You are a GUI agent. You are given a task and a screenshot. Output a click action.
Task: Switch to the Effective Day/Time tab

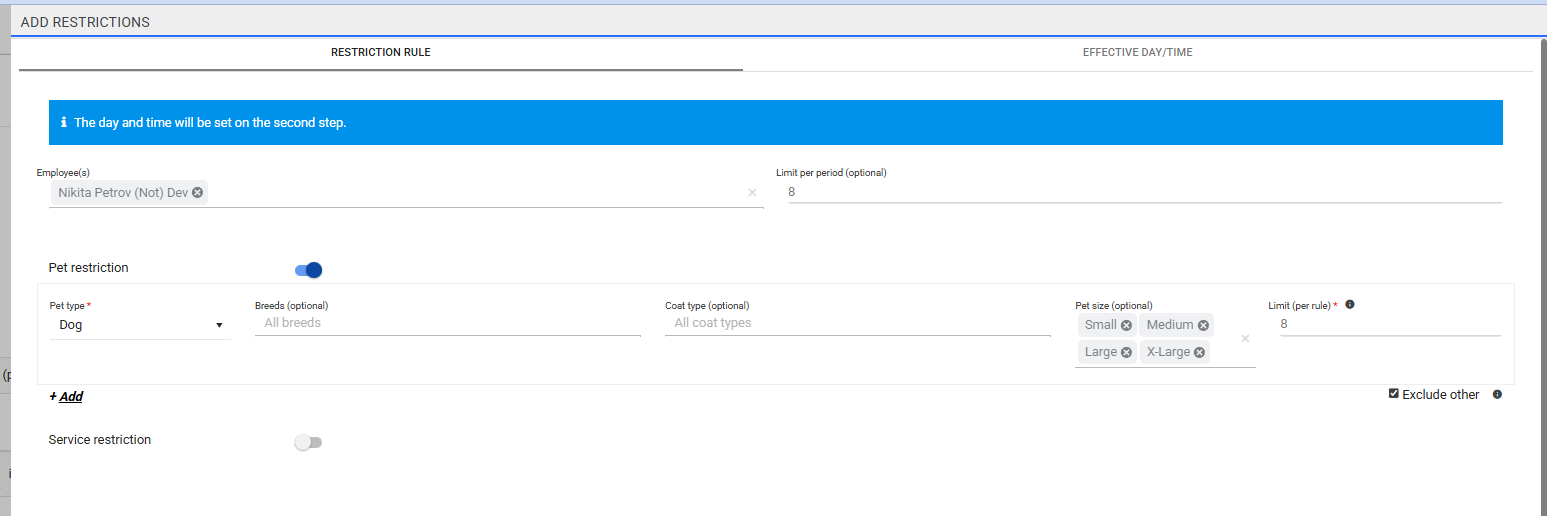[x=1137, y=52]
